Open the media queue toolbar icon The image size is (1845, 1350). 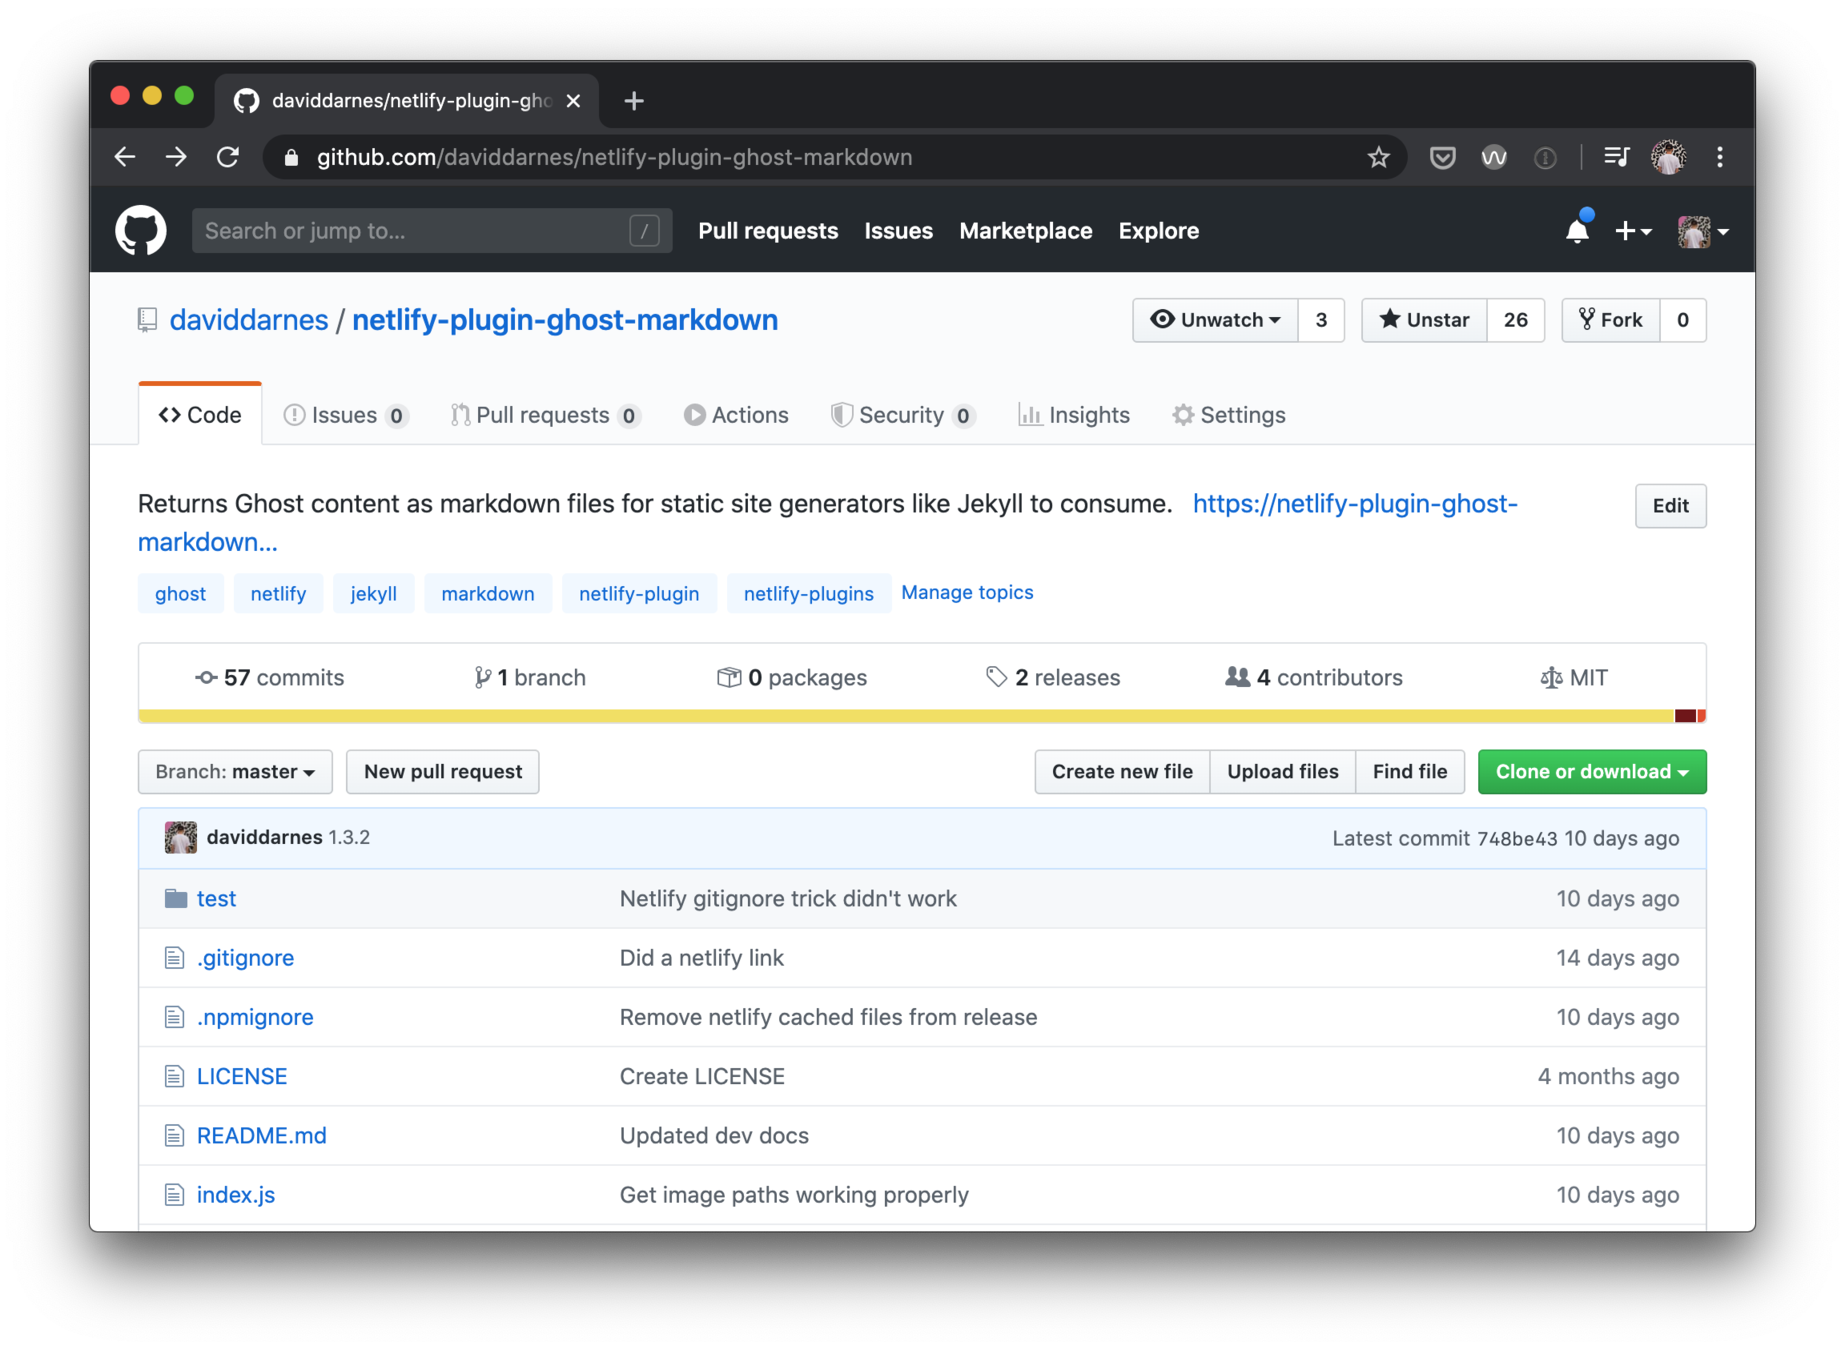[1616, 157]
